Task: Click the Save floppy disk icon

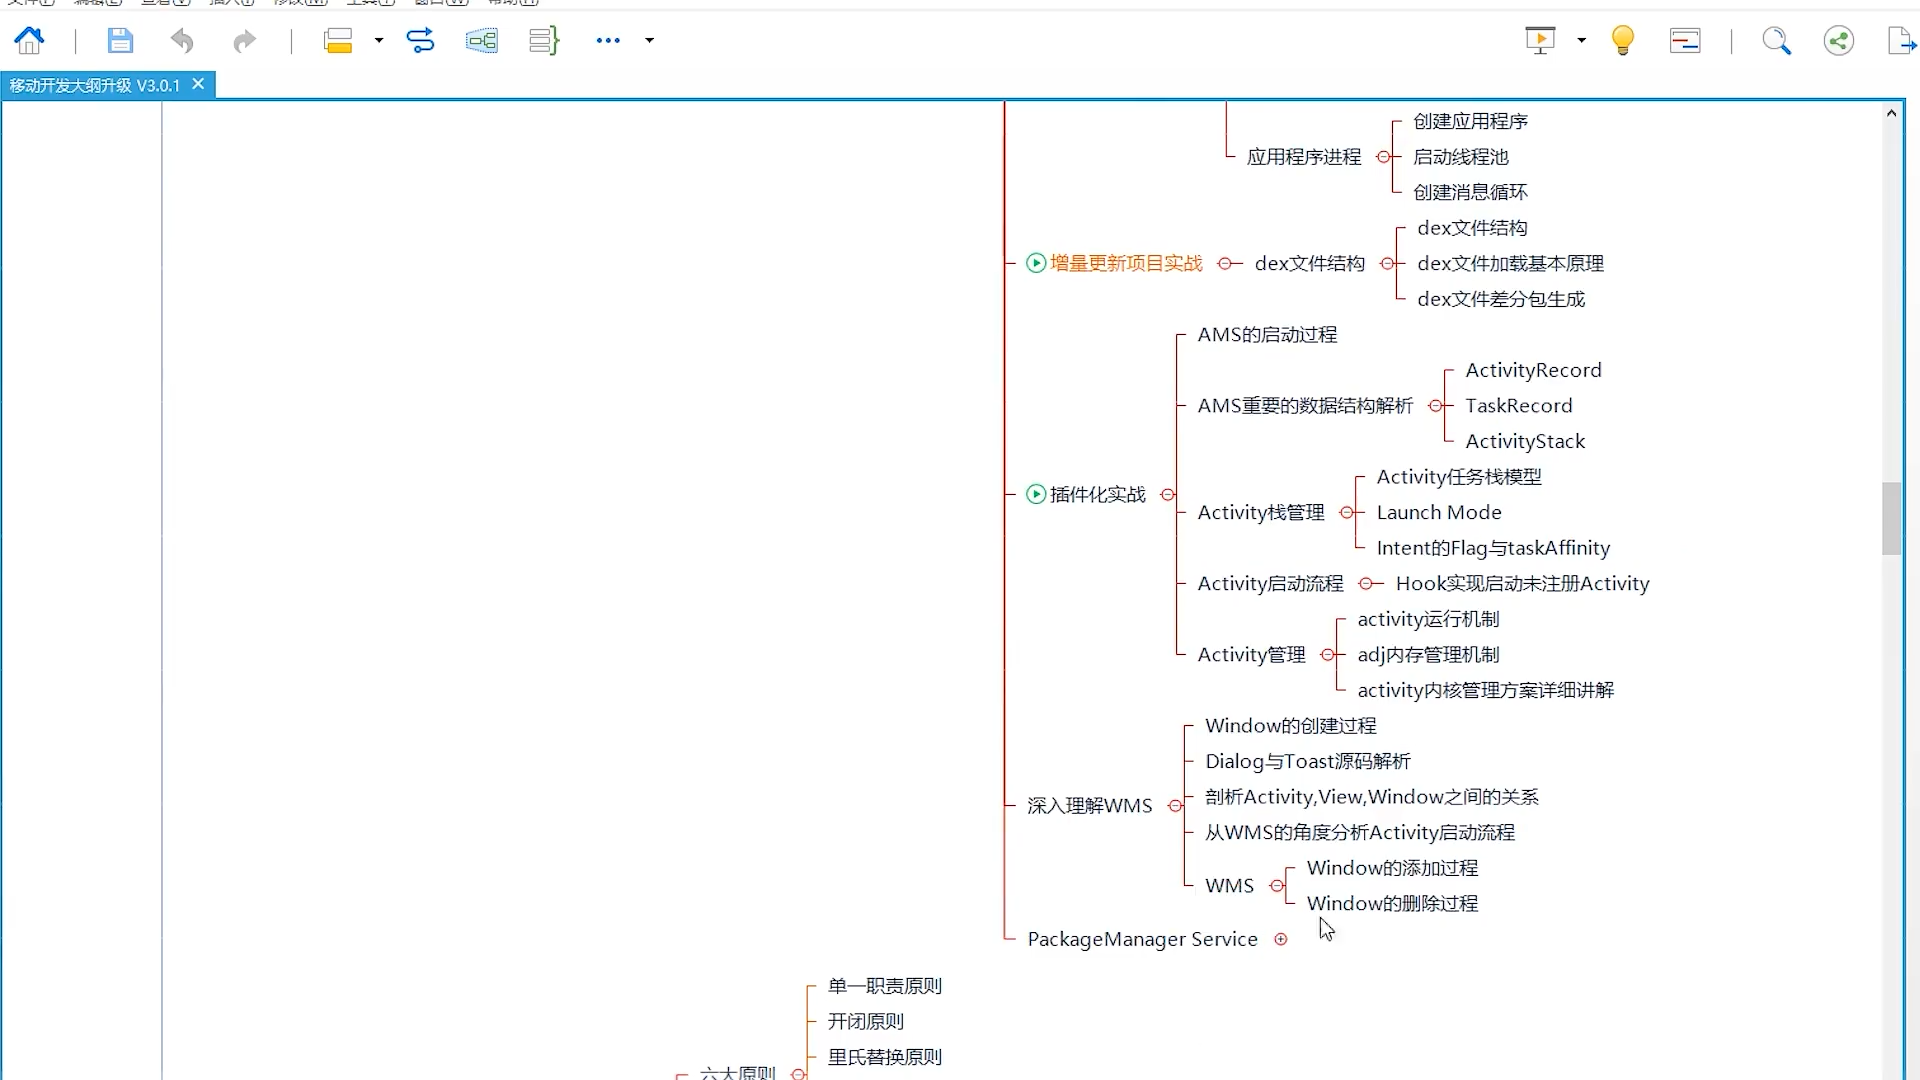Action: [120, 41]
